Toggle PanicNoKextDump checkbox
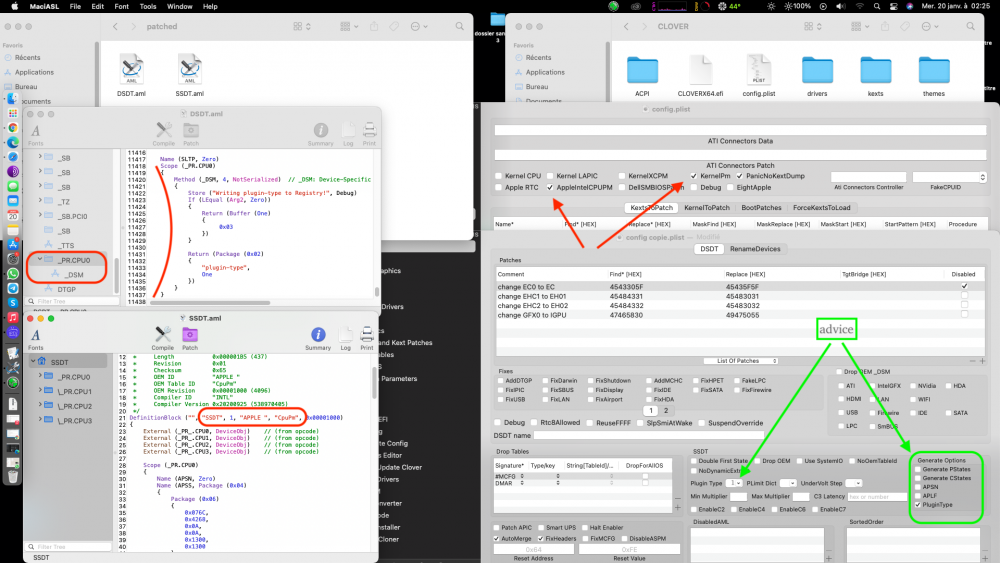 739,176
